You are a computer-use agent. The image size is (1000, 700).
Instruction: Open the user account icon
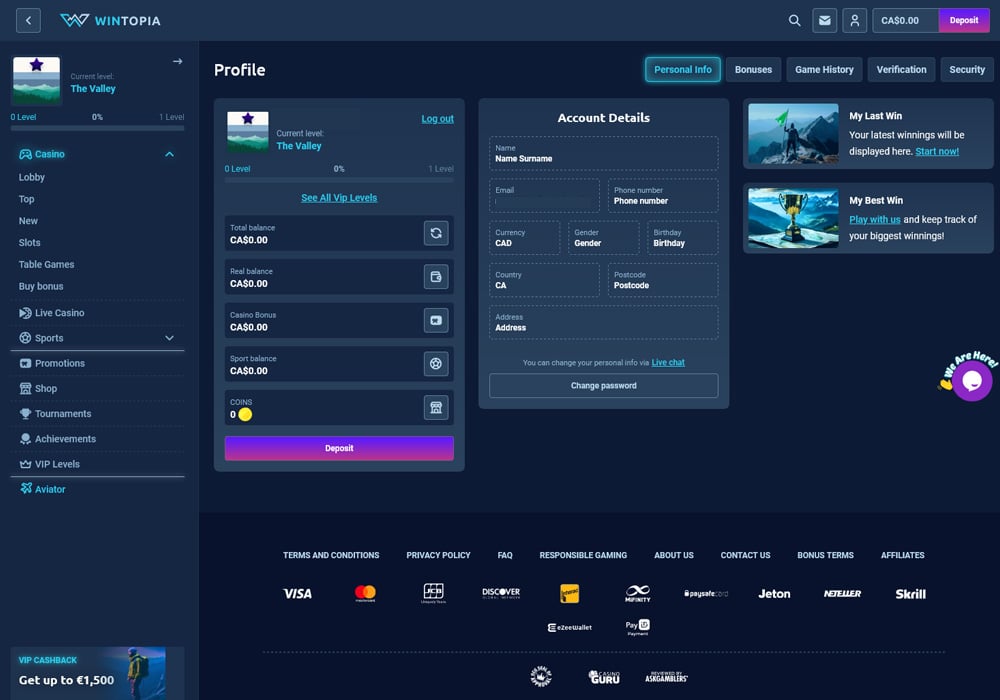point(855,20)
